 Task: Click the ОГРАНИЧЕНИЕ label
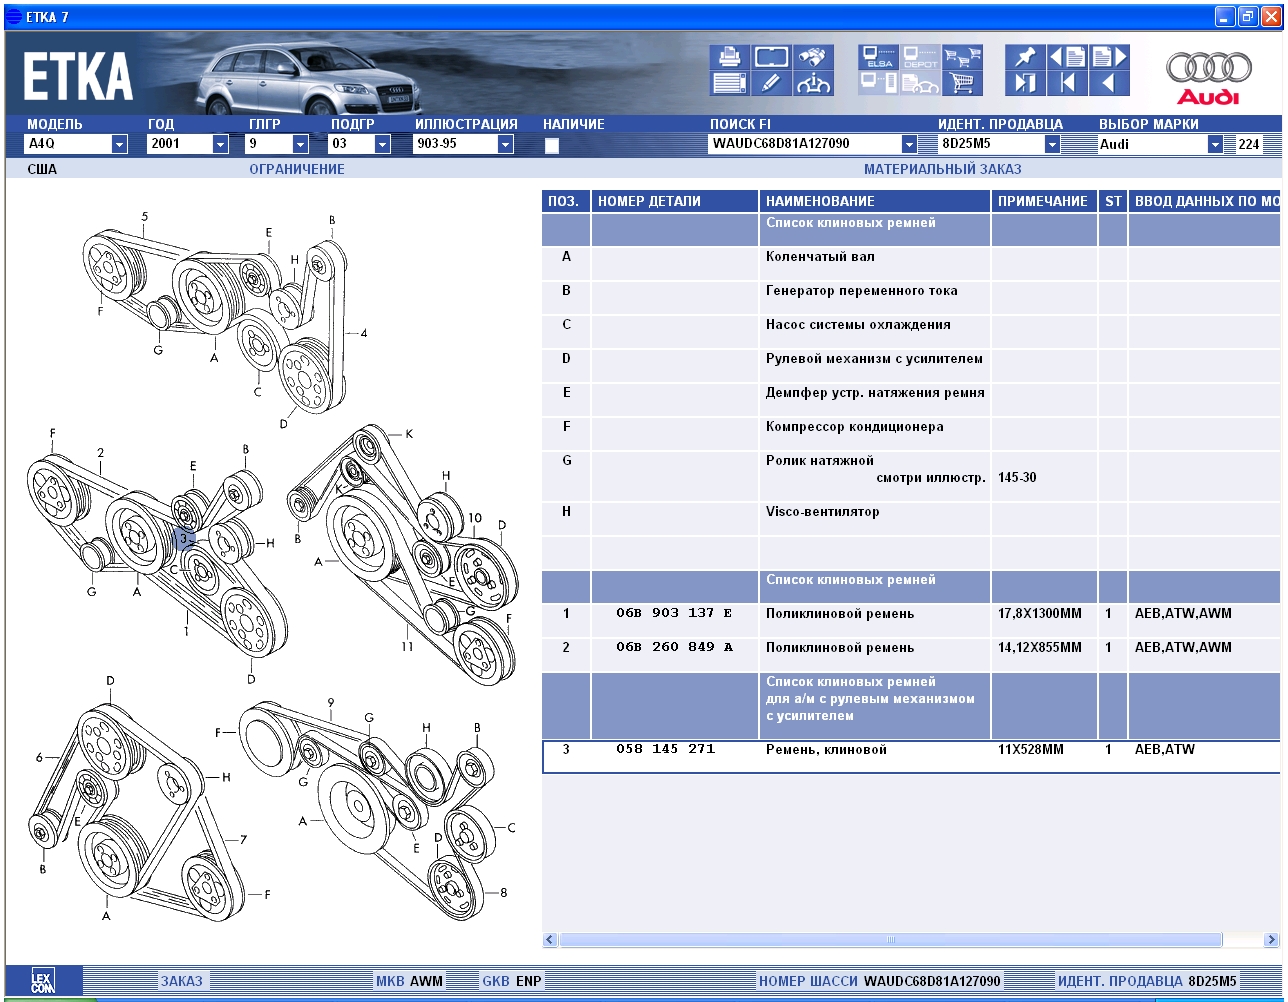coord(297,169)
